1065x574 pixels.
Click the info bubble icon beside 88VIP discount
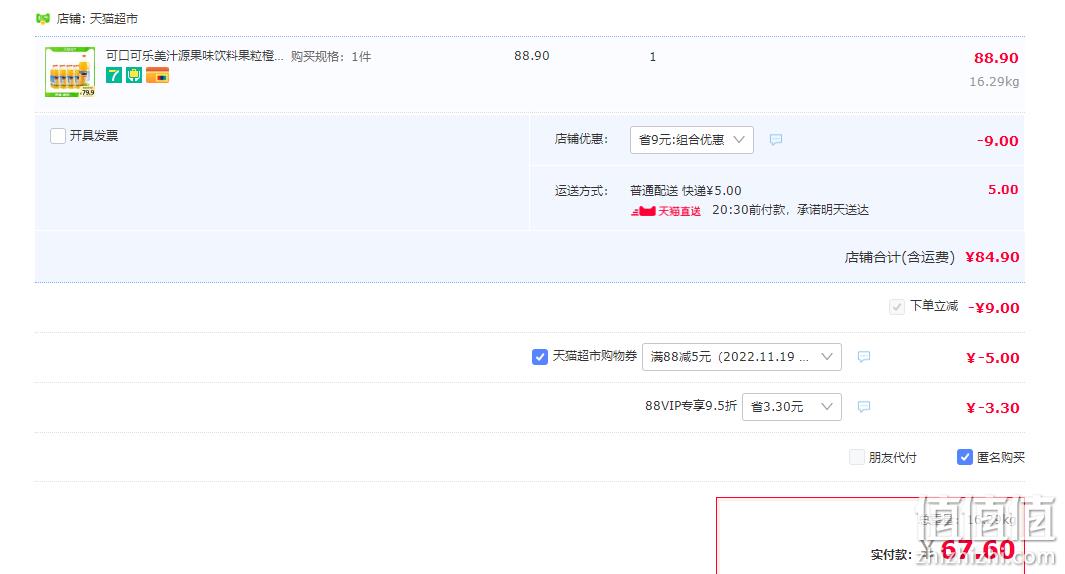[x=864, y=407]
